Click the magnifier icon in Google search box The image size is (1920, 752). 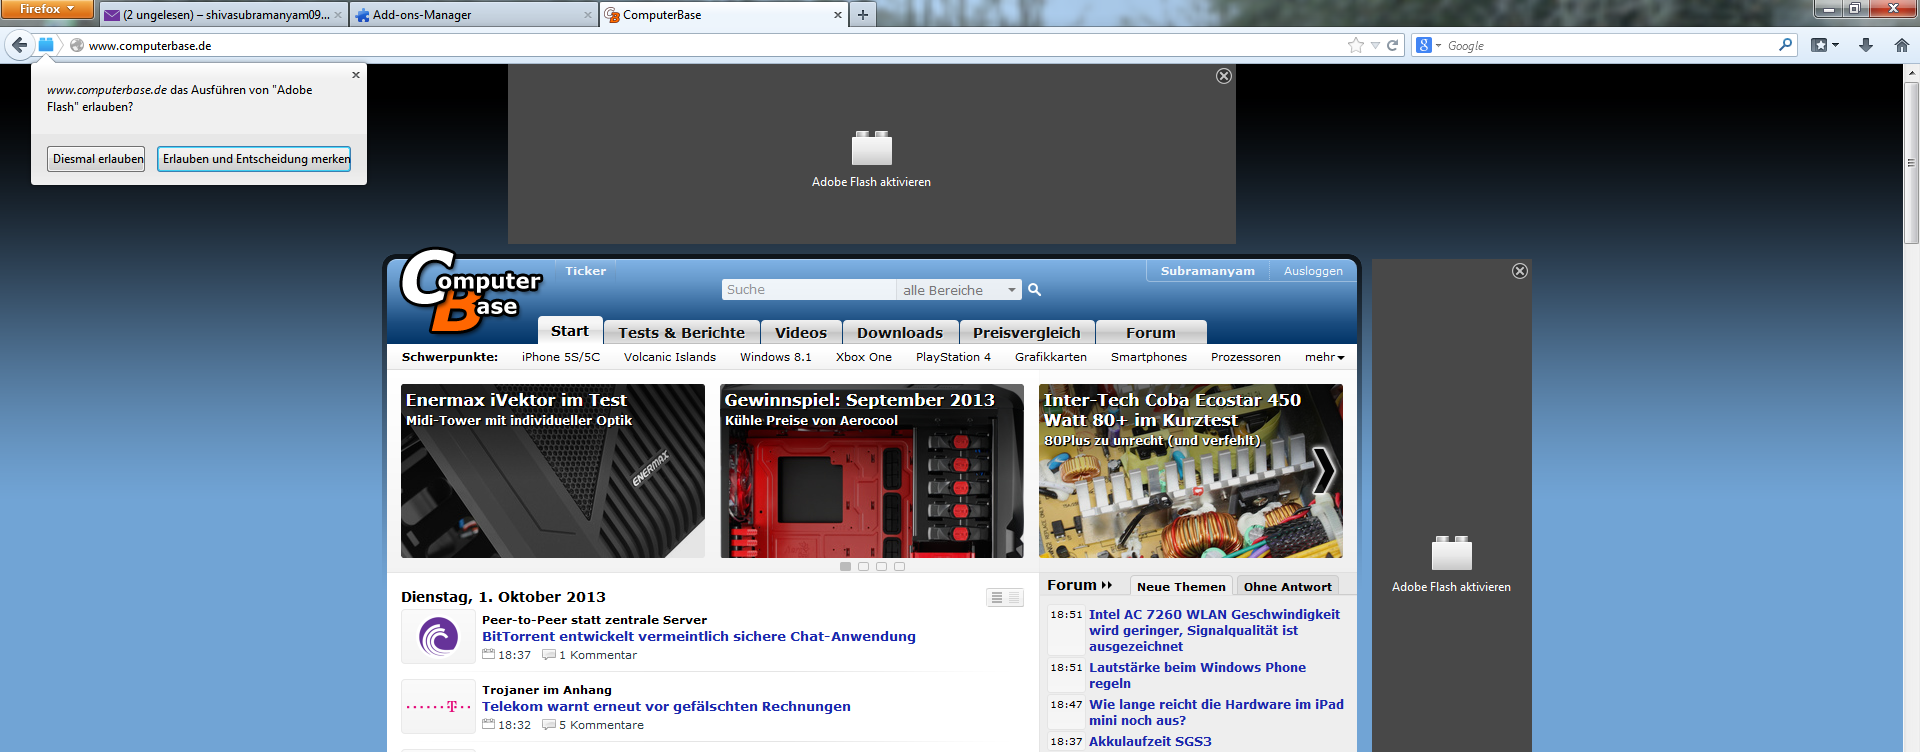click(1786, 45)
